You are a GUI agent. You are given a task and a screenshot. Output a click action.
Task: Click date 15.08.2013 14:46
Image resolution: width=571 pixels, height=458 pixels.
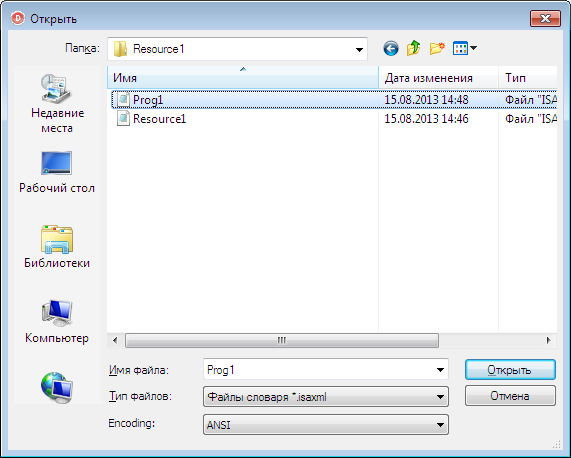(426, 119)
